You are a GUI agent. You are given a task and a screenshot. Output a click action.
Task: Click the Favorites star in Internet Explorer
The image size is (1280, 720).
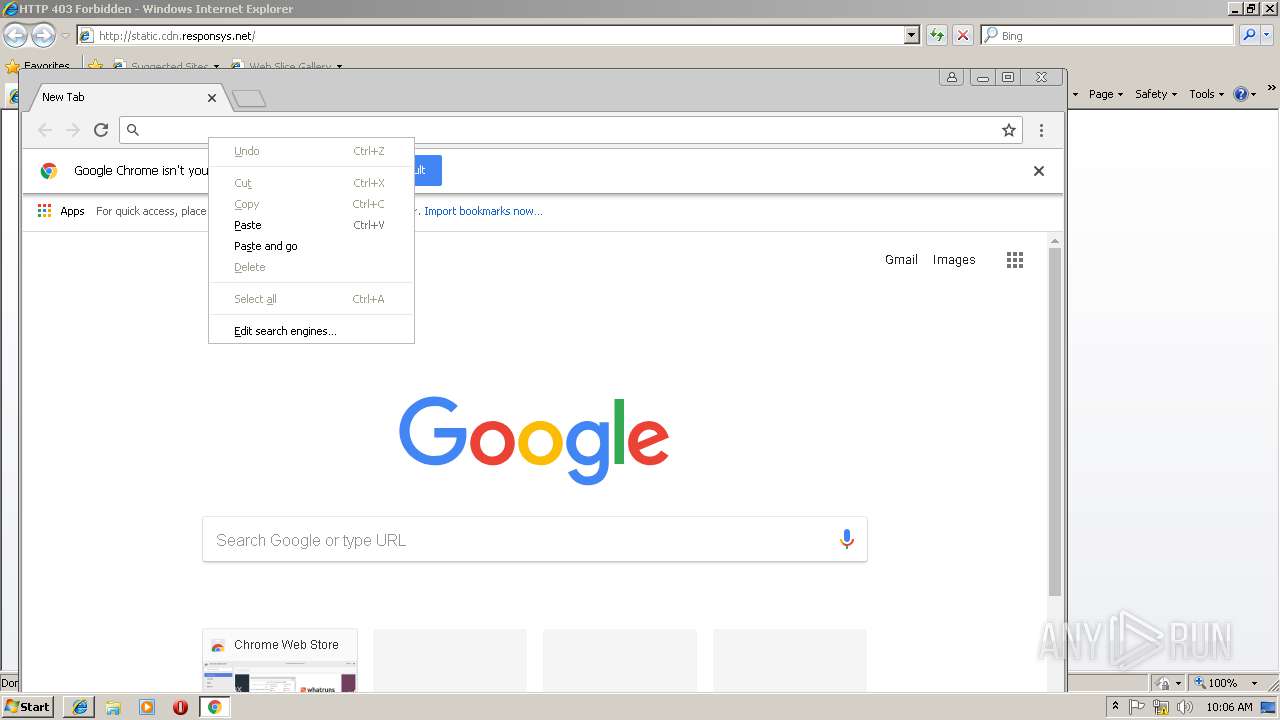(x=13, y=67)
